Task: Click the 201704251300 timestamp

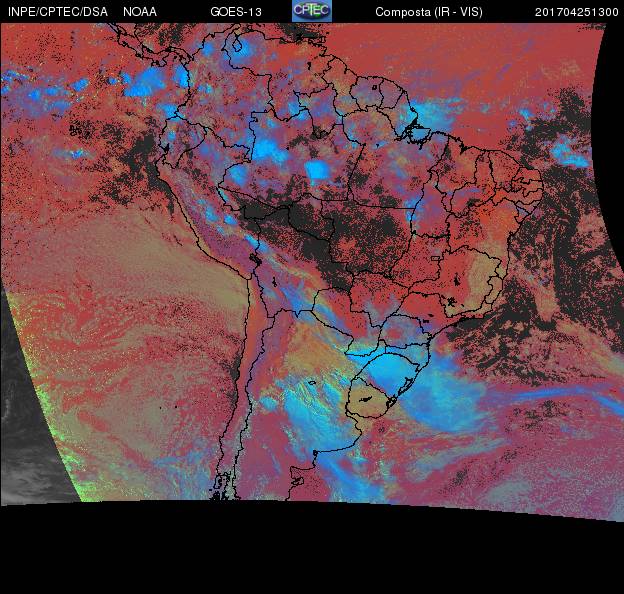Action: (577, 12)
